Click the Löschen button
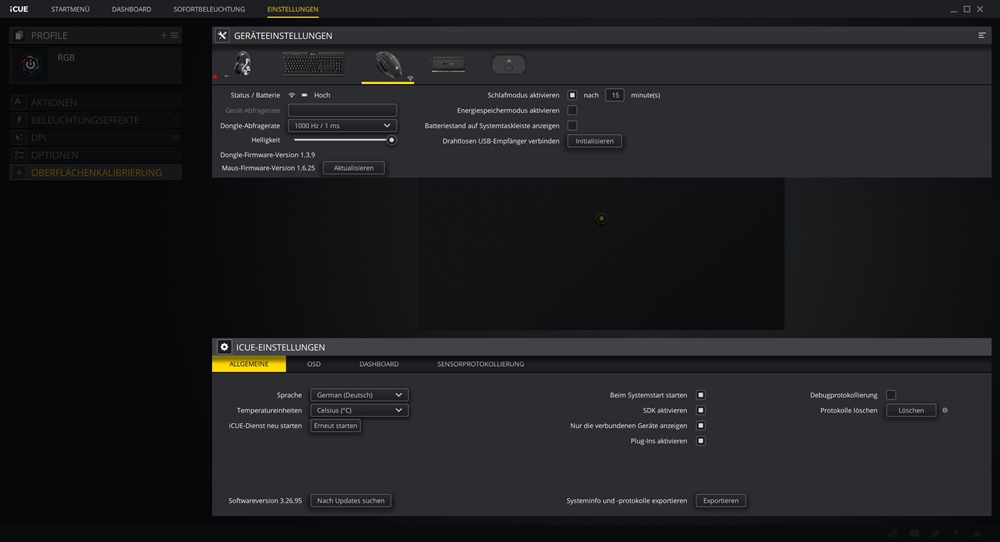Image resolution: width=1000 pixels, height=542 pixels. (911, 411)
